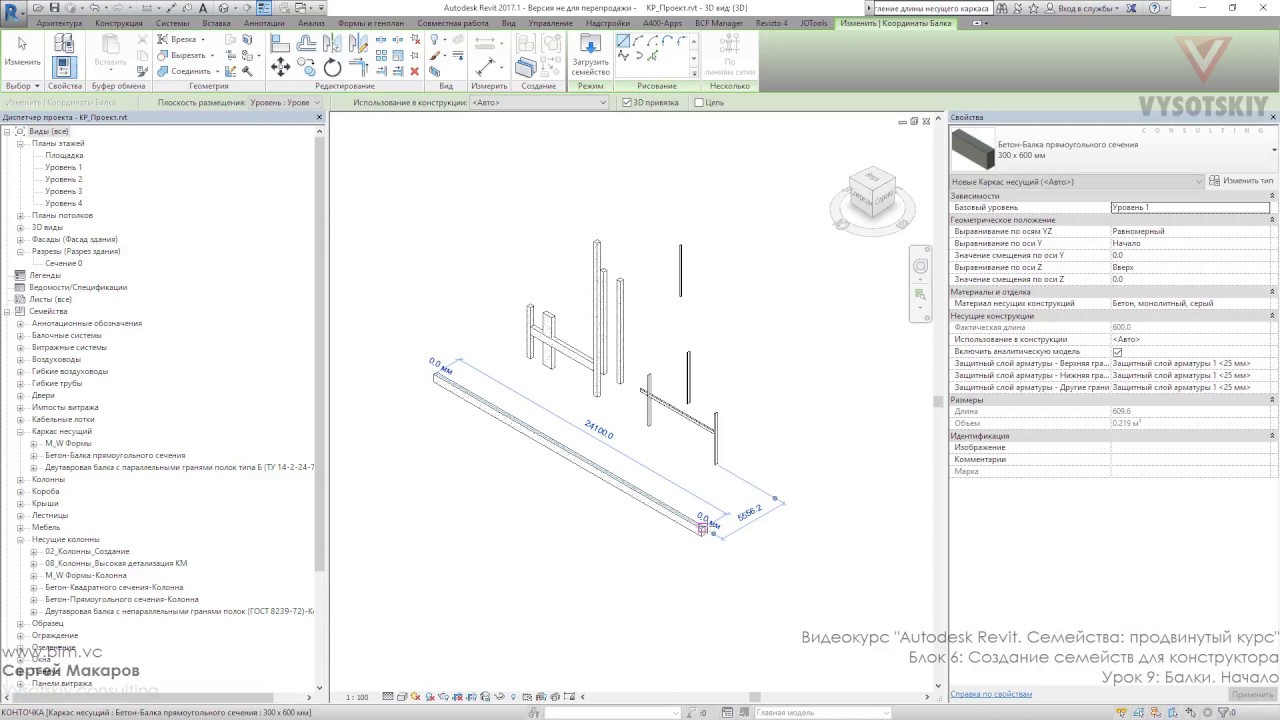Expand the Колонны family node
1280x720 pixels.
[20, 479]
